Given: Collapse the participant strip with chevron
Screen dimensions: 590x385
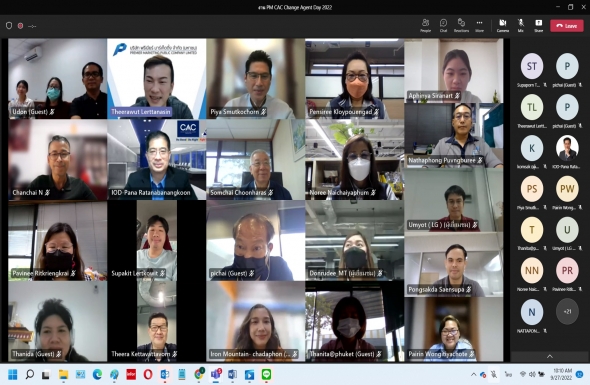Looking at the screenshot, I should tap(550, 356).
